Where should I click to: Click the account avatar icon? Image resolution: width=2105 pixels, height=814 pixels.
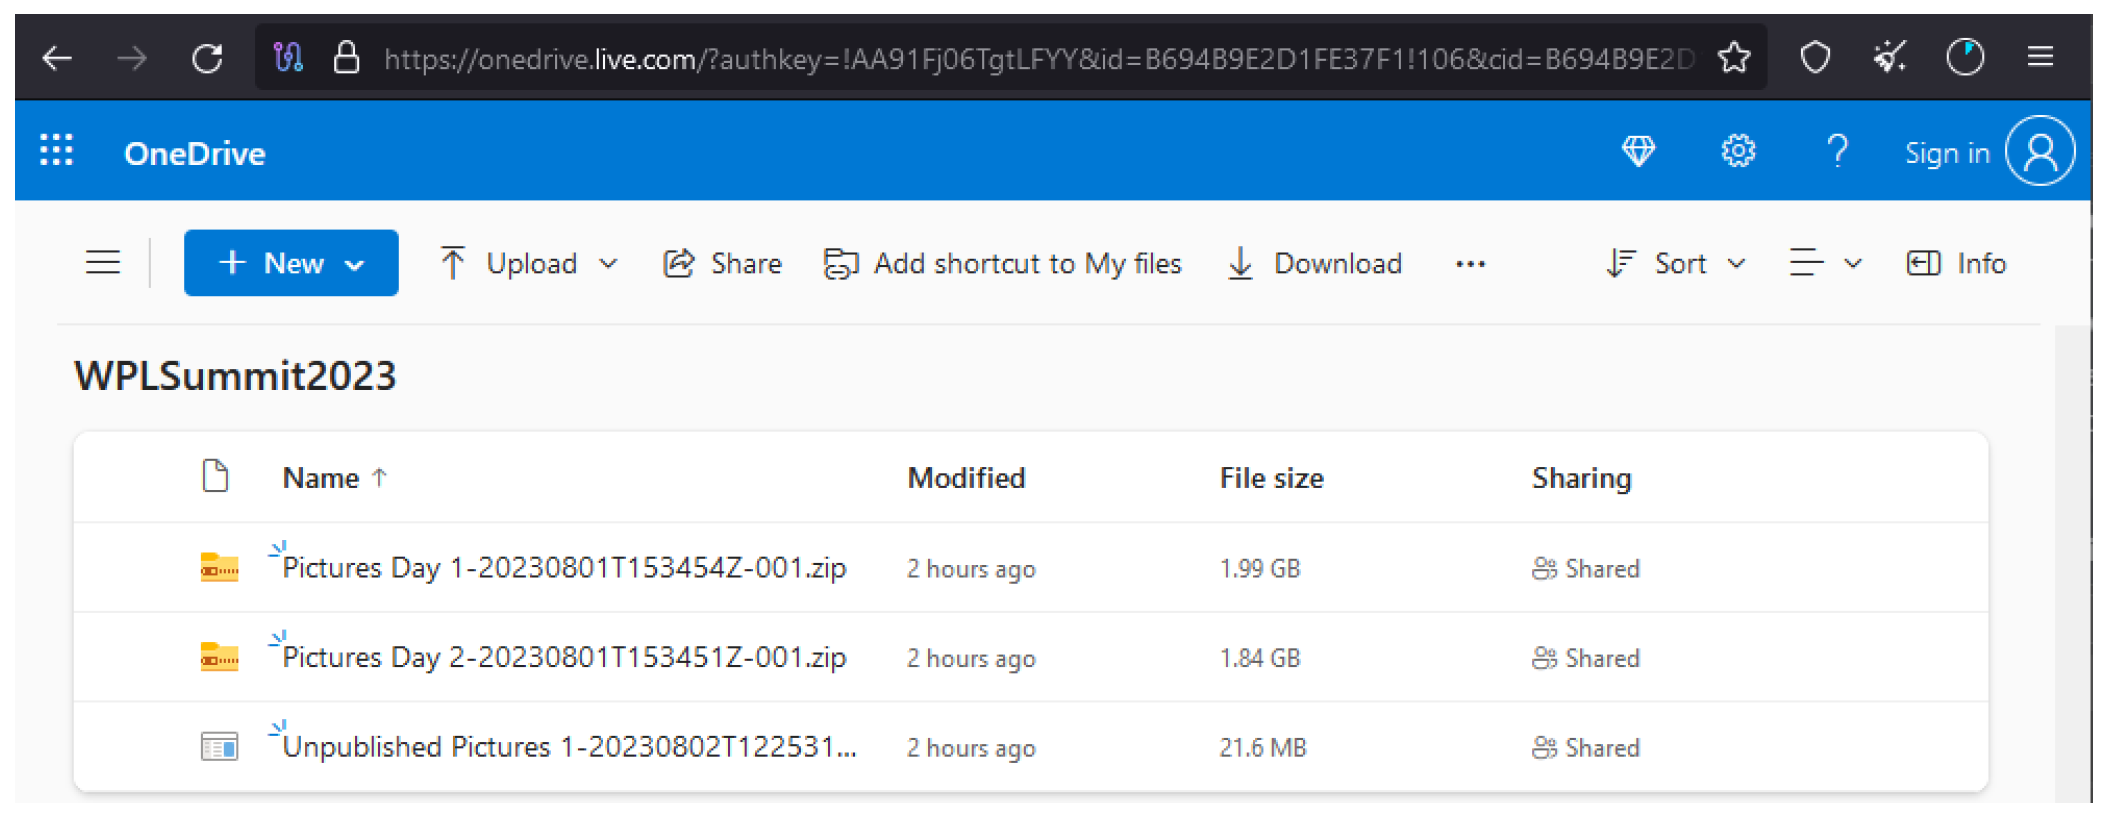coord(2040,152)
